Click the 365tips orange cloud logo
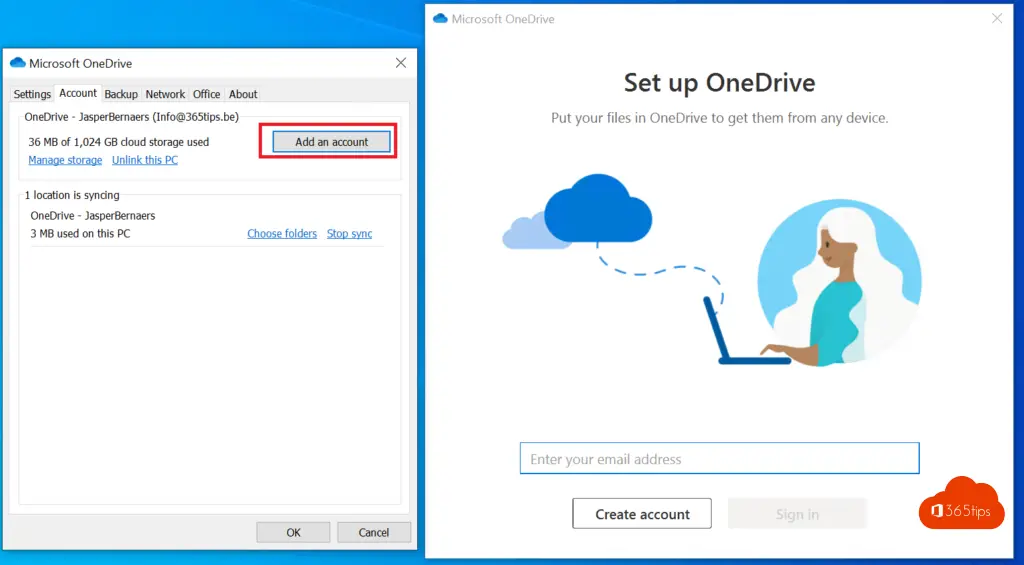This screenshot has height=565, width=1024. 960,505
